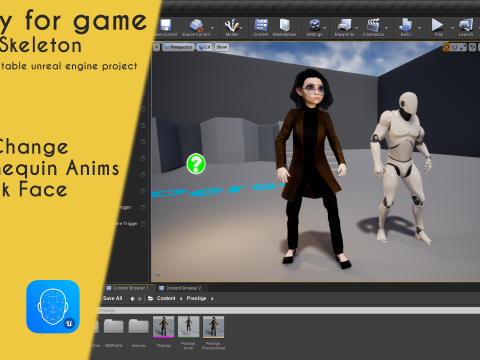Open the Content toolbar icon
Image resolution: width=480 pixels, height=360 pixels.
261,25
